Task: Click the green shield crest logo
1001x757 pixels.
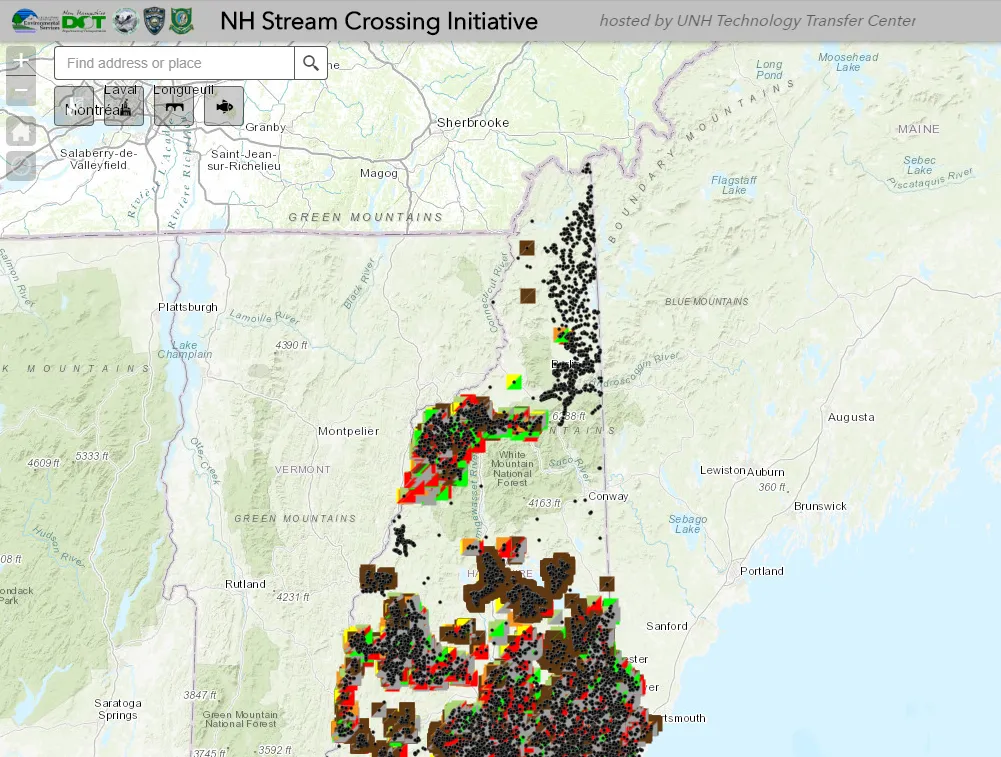Action: [181, 21]
